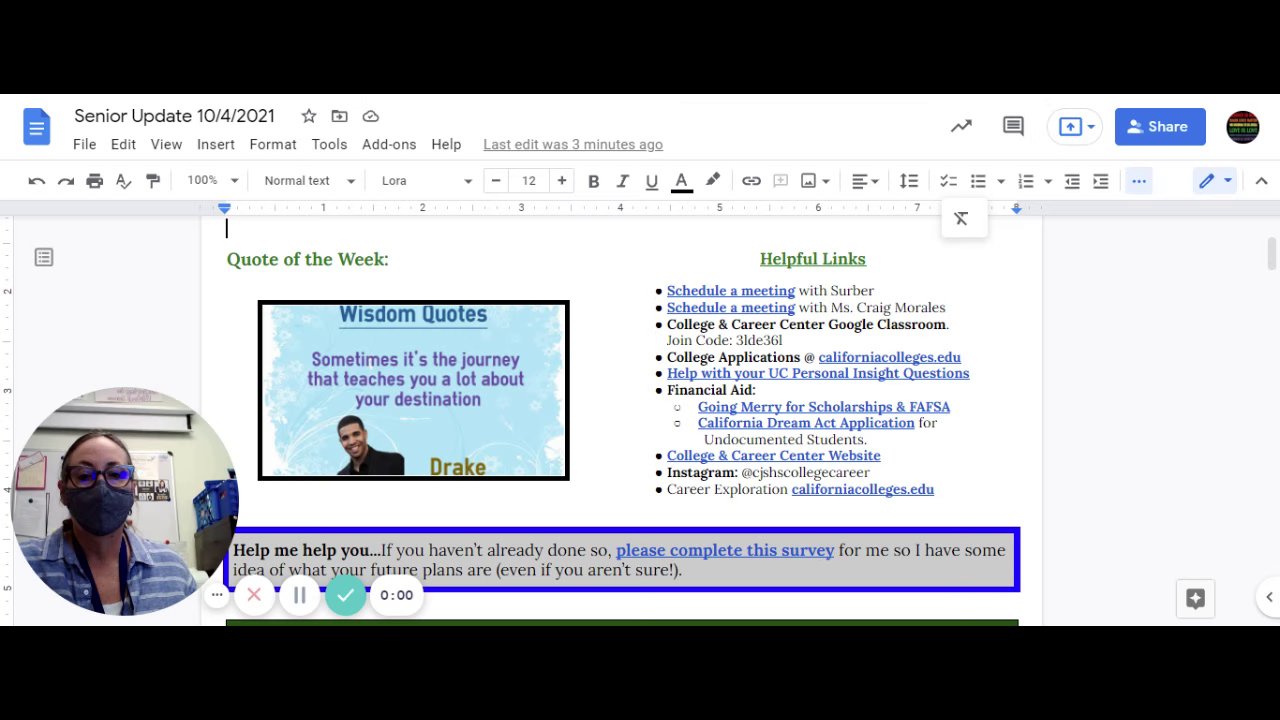Open the Lora font dropdown

point(426,181)
